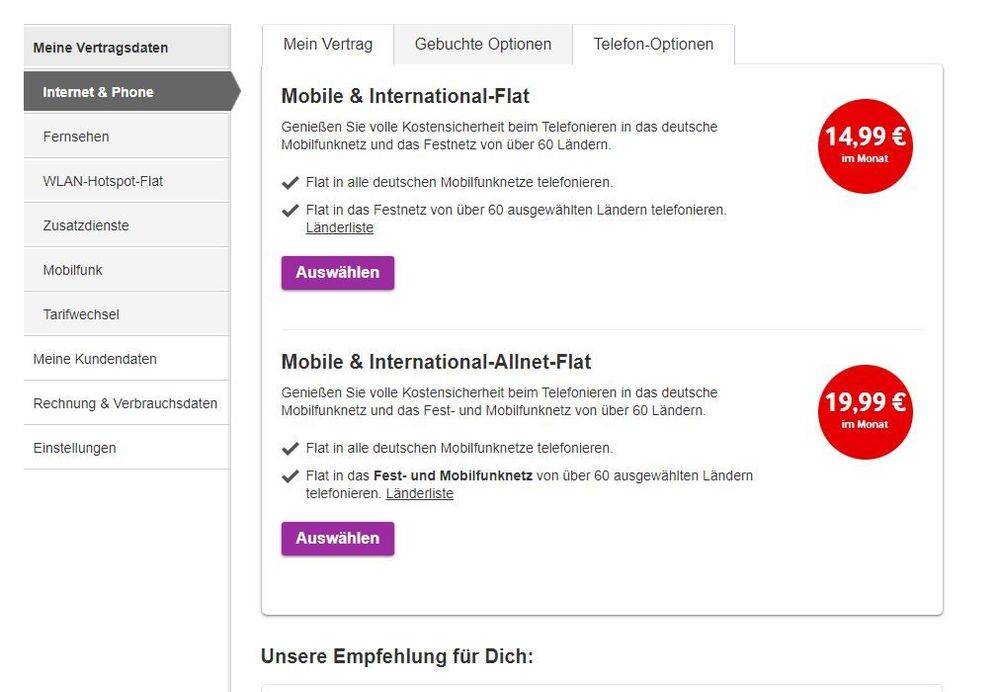This screenshot has width=999, height=692.
Task: Switch to Gebuchte Optionen tab
Action: pyautogui.click(x=483, y=45)
